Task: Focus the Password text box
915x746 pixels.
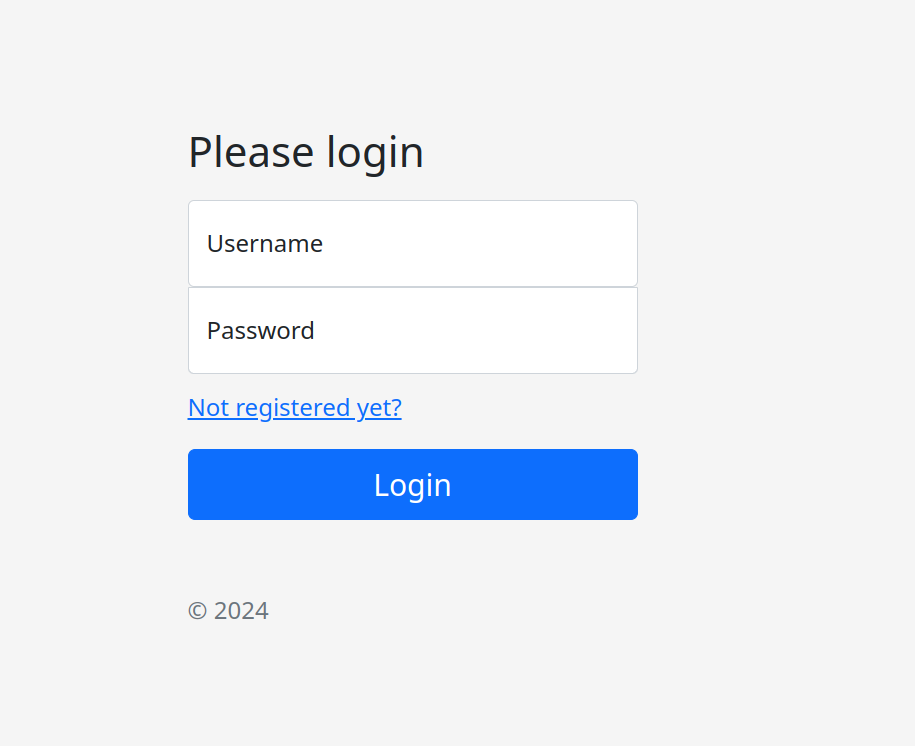Action: (x=412, y=330)
